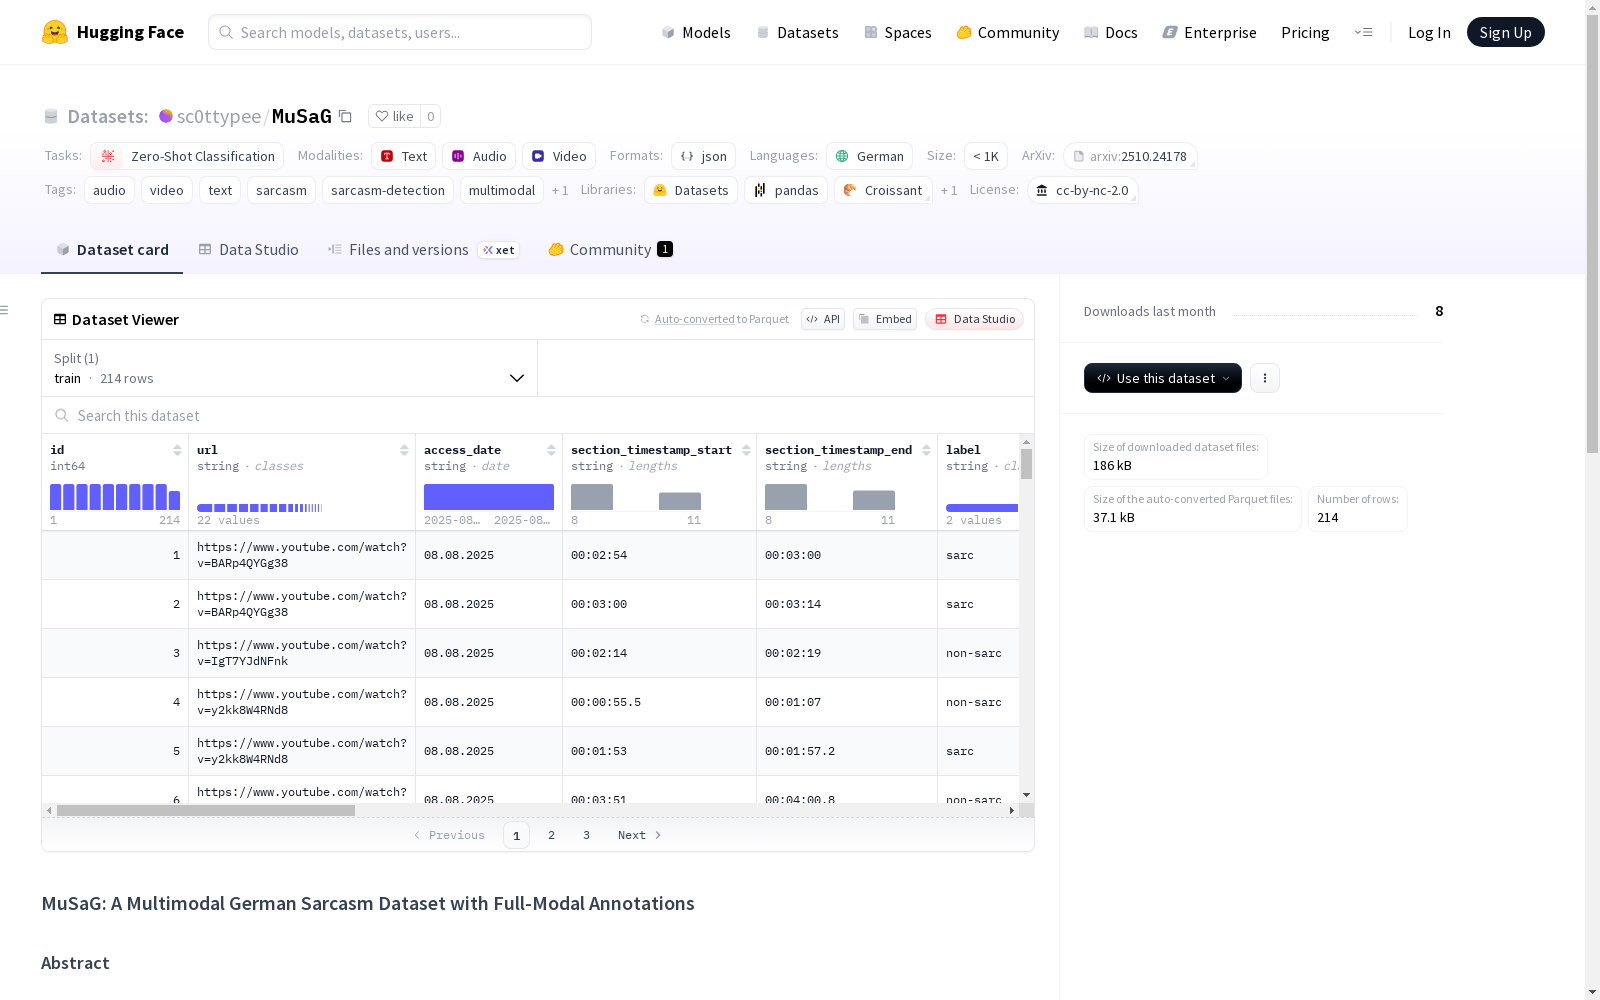Screen dimensions: 1600x1000
Task: Click the sarcasm-detection tag
Action: (x=388, y=190)
